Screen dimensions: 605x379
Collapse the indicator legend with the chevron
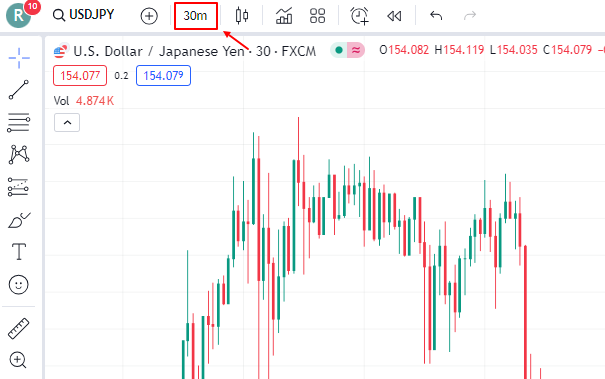[67, 123]
